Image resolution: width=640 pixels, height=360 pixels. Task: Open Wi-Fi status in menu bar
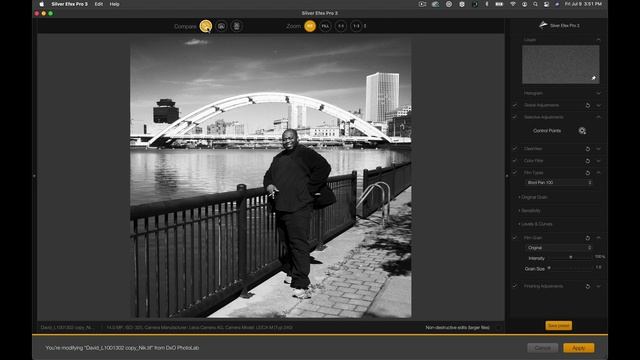point(513,4)
